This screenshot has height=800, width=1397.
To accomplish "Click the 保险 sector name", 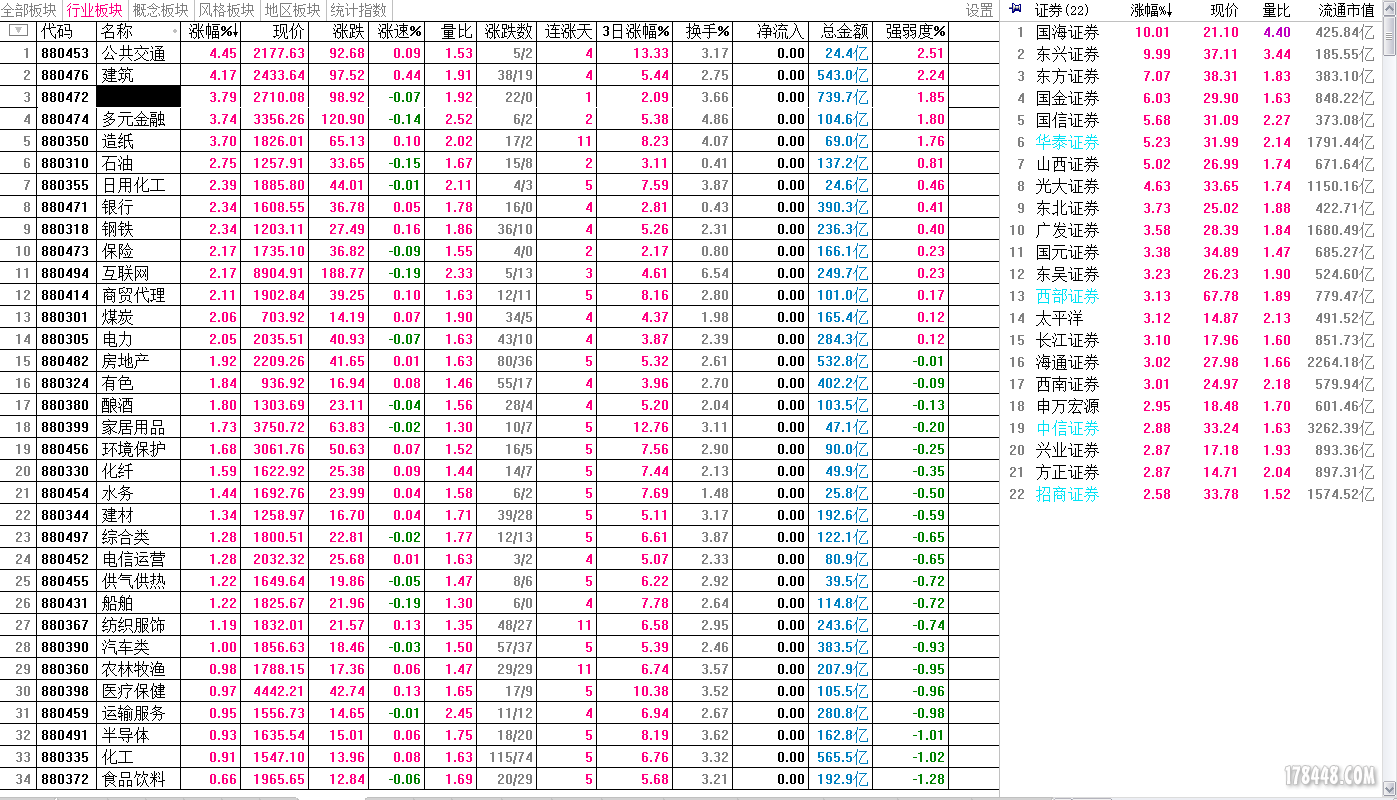I will (x=118, y=251).
